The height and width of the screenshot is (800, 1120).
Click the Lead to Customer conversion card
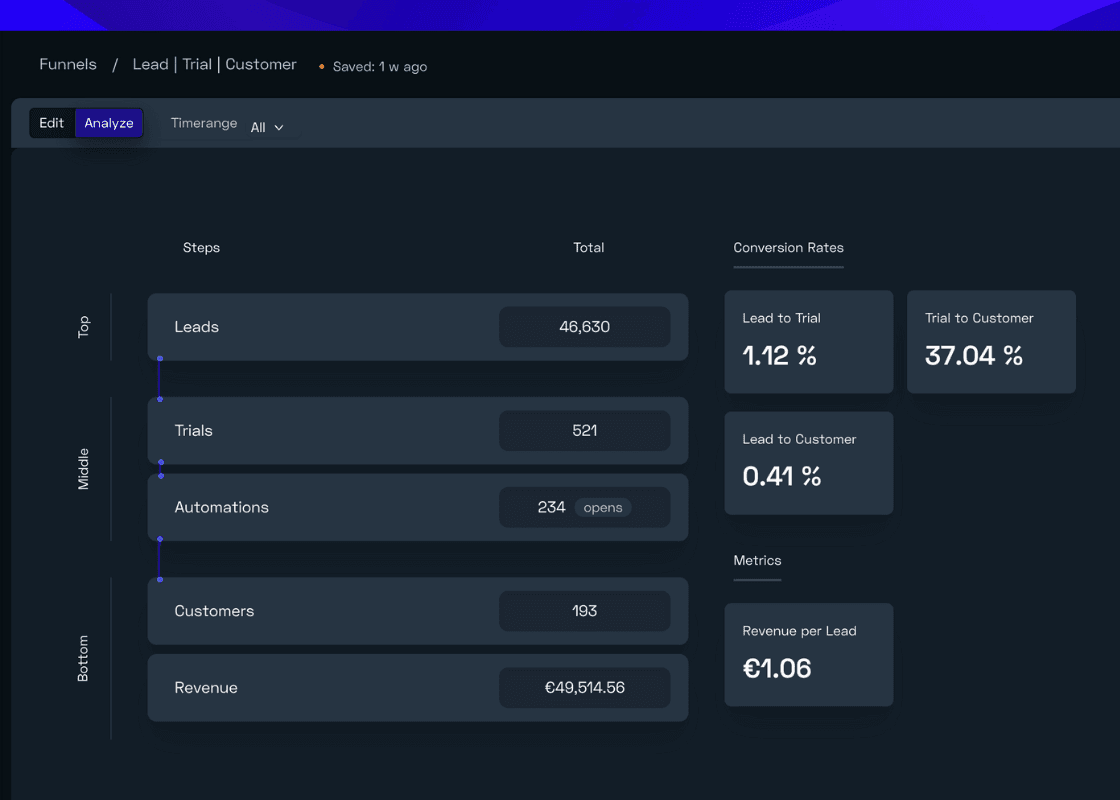(x=808, y=463)
